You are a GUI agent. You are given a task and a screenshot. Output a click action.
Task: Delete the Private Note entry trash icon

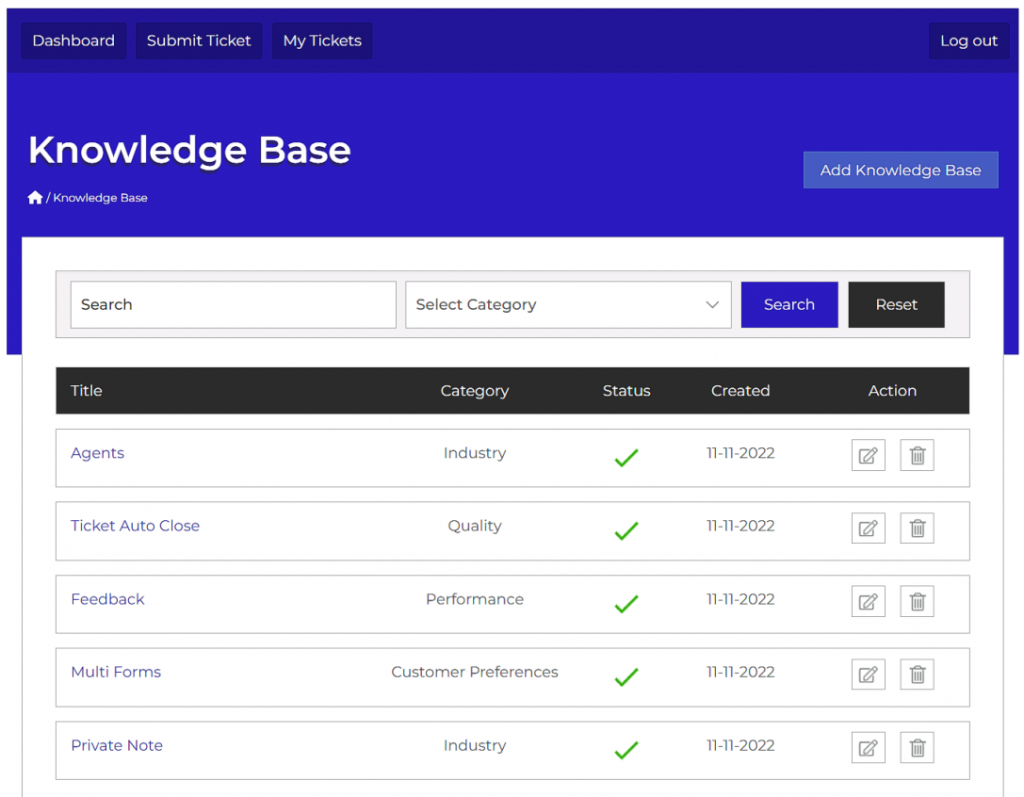click(916, 747)
